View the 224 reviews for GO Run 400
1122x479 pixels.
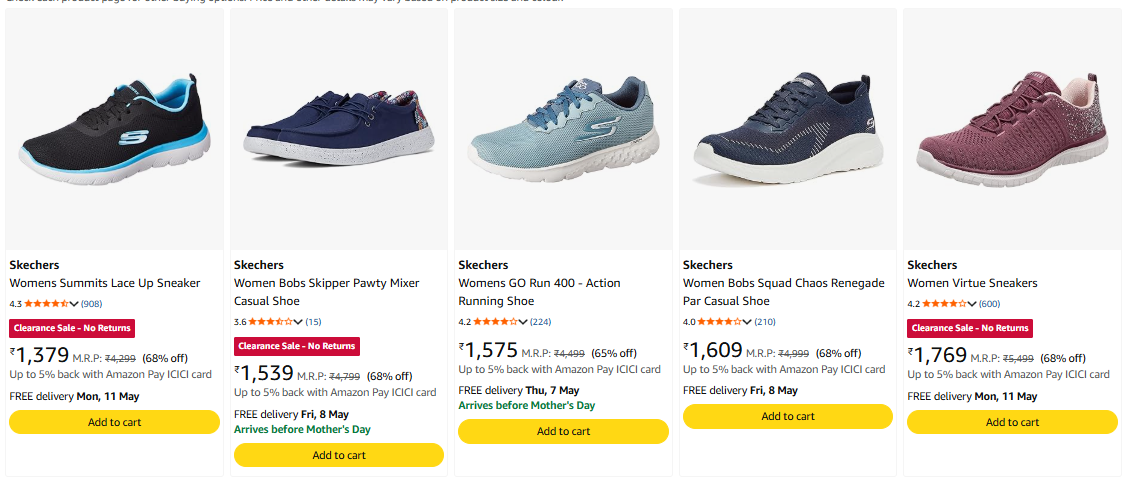(x=540, y=321)
